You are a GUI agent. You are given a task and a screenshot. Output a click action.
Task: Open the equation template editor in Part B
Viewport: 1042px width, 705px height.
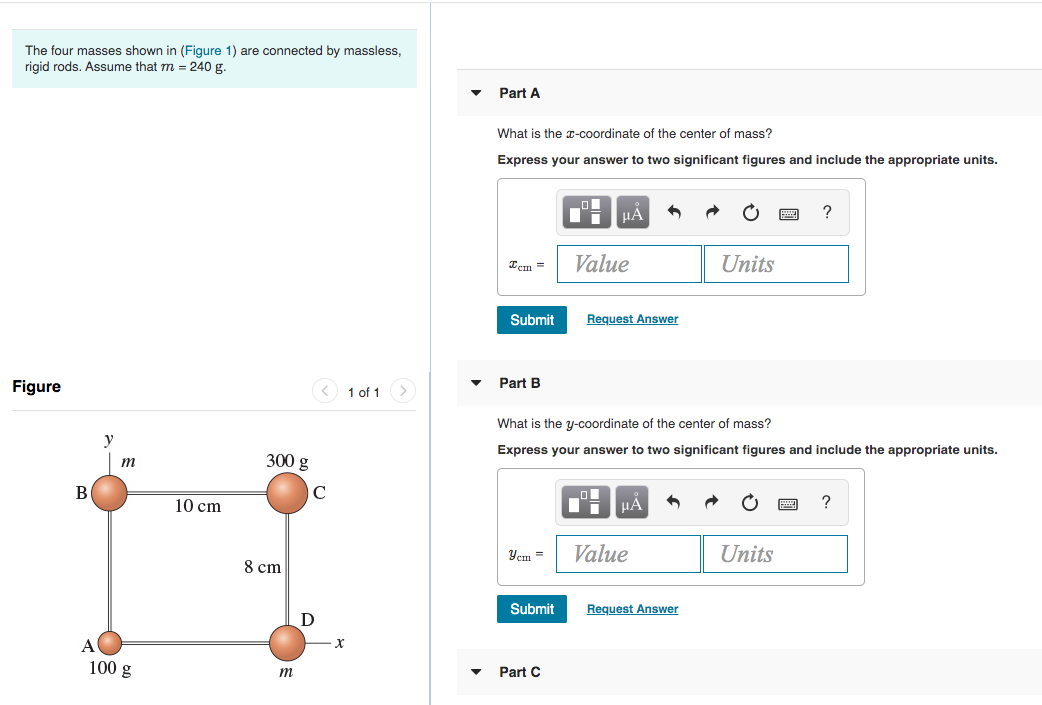[x=586, y=502]
